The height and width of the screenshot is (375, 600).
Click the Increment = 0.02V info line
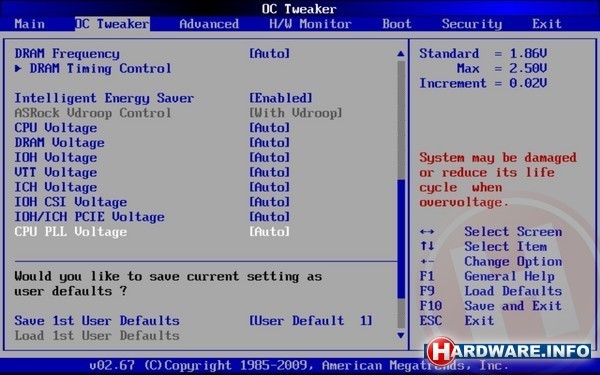point(483,84)
